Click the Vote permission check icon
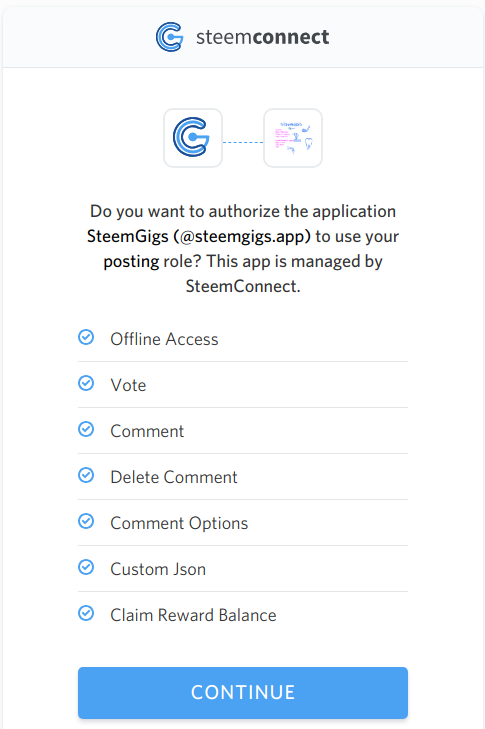 click(86, 383)
